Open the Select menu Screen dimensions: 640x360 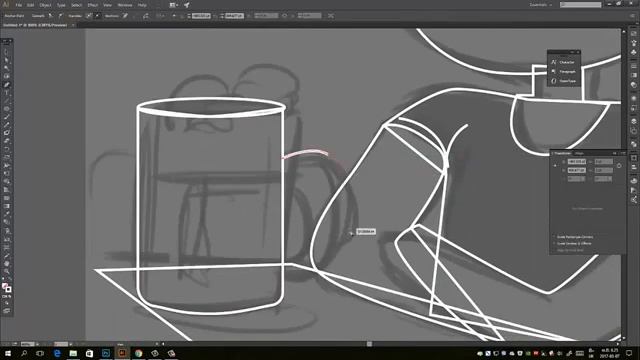(x=76, y=5)
